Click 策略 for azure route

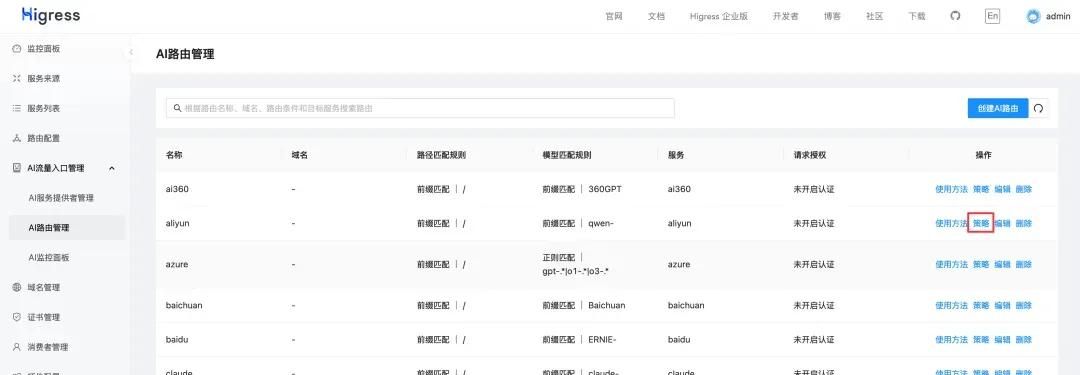[x=981, y=265]
